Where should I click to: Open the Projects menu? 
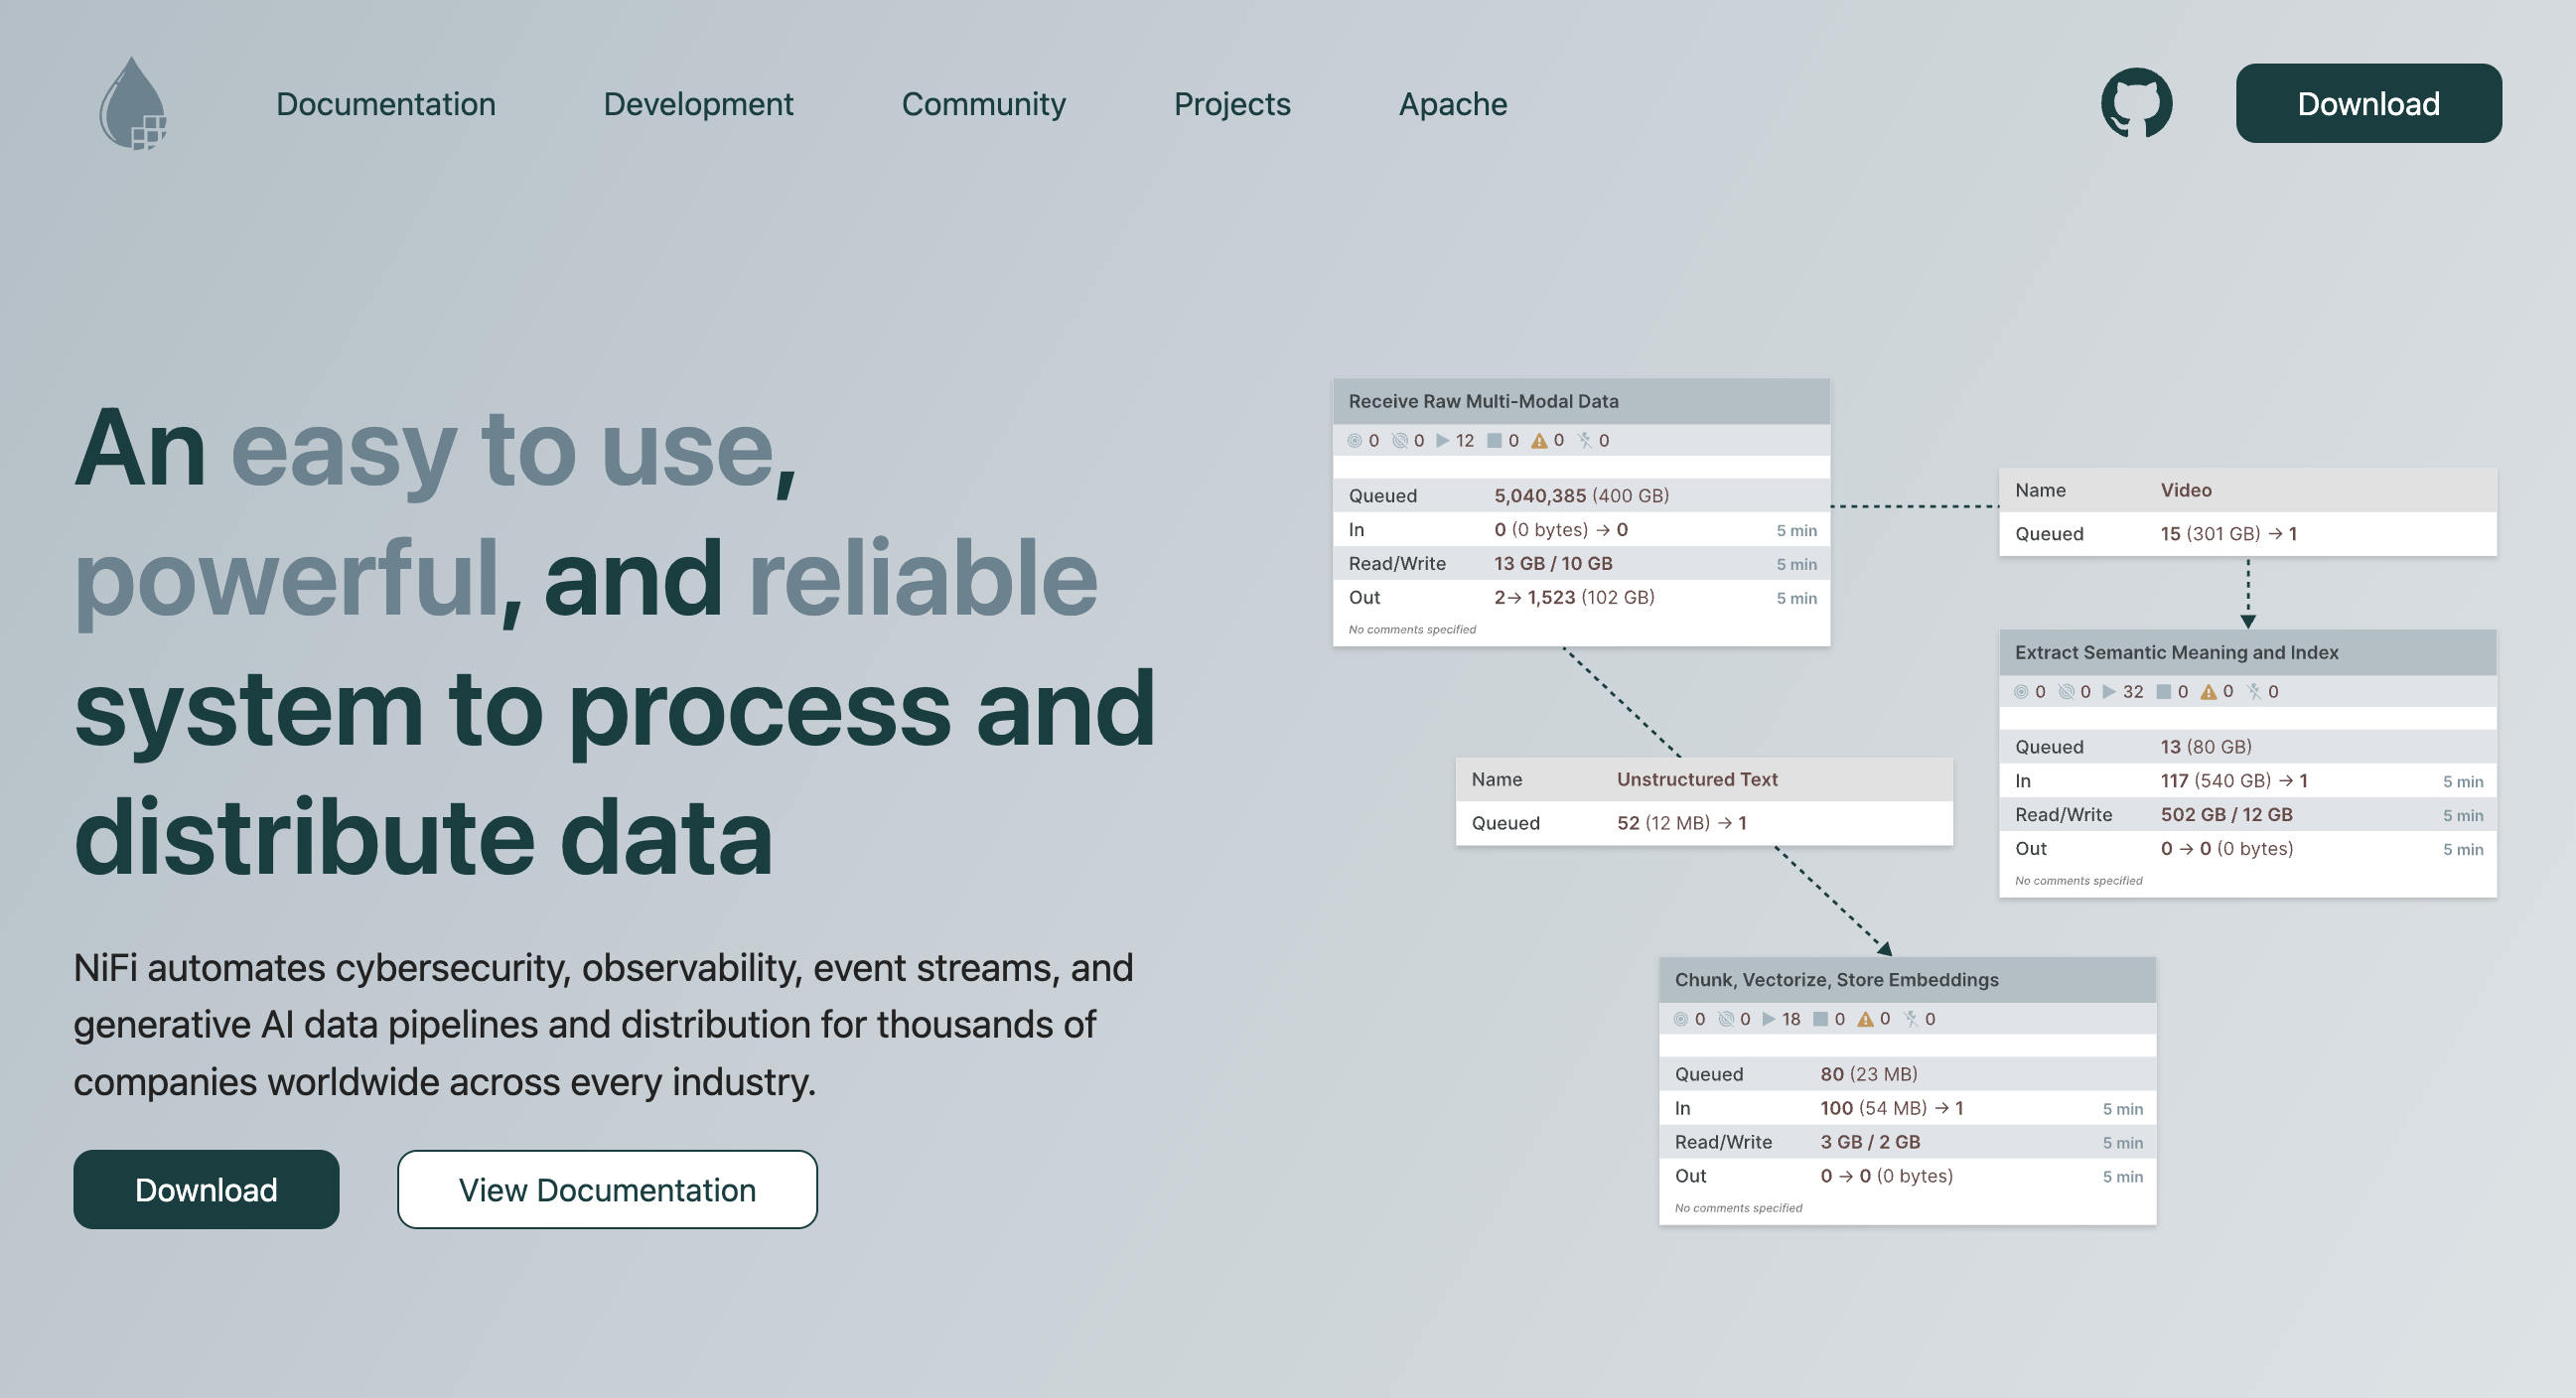(1232, 104)
